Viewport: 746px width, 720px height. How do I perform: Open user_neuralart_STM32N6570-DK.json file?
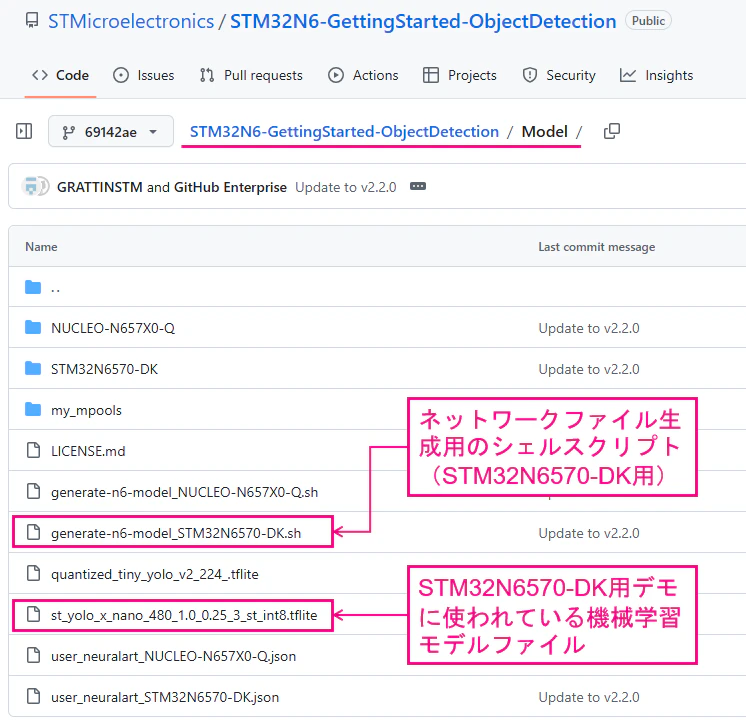click(x=165, y=697)
